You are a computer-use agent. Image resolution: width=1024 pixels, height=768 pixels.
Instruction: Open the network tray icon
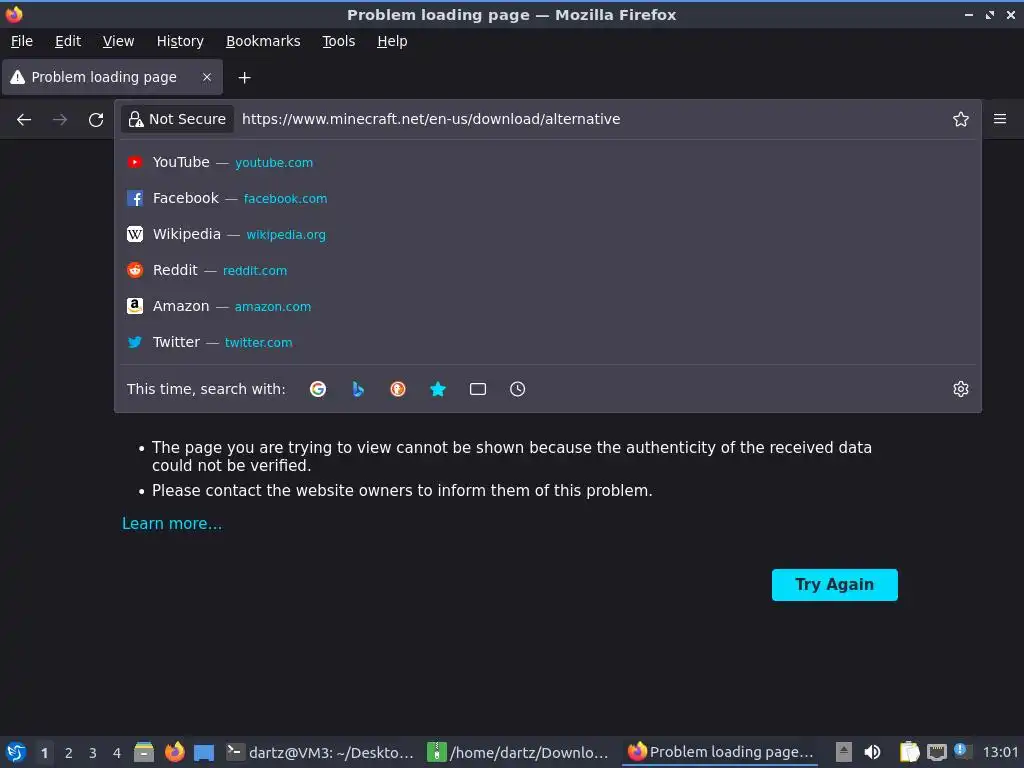click(936, 752)
